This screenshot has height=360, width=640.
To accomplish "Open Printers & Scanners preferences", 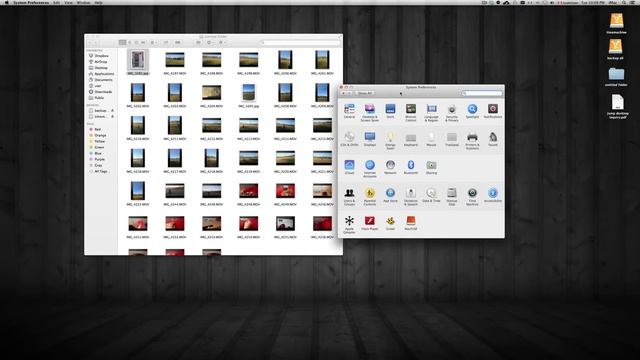I will 472,141.
